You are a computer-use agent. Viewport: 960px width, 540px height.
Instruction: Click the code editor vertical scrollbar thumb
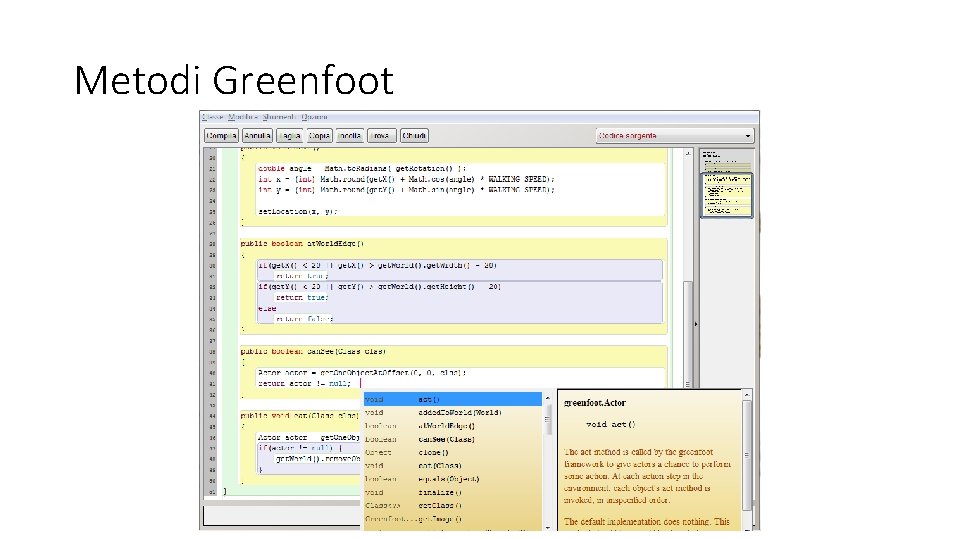[688, 334]
